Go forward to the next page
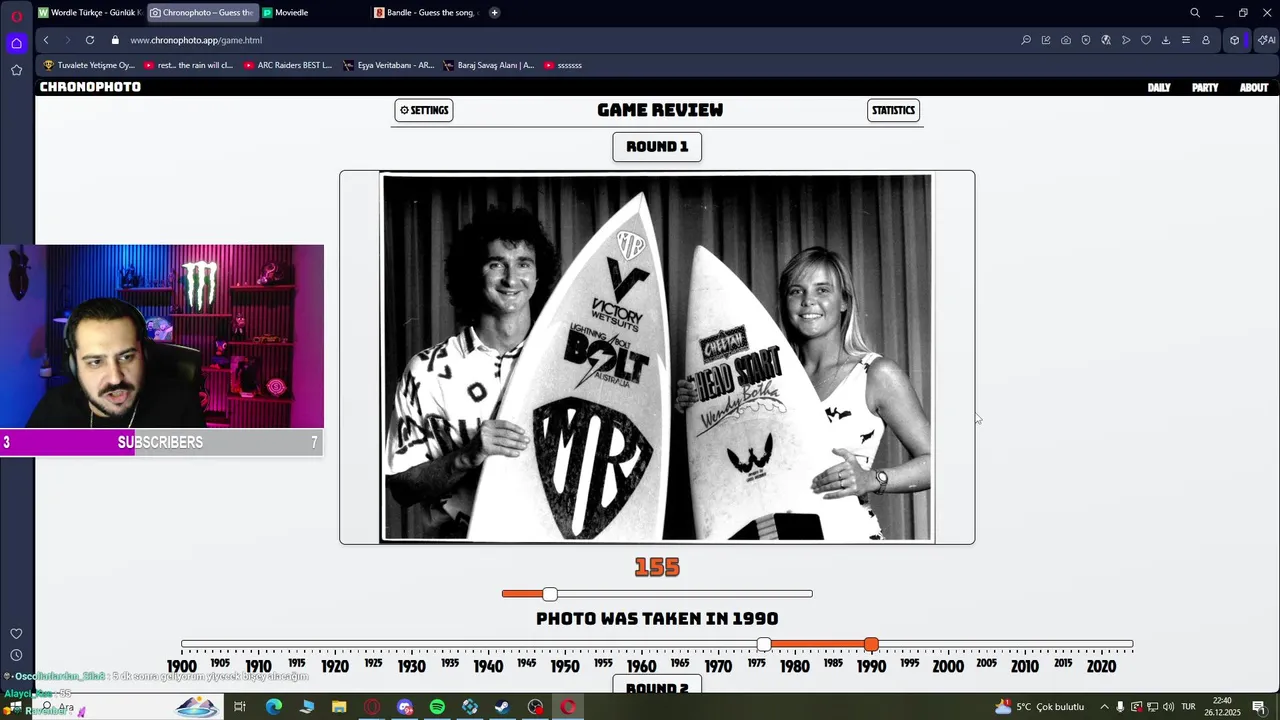Viewport: 1280px width, 720px height. [68, 40]
